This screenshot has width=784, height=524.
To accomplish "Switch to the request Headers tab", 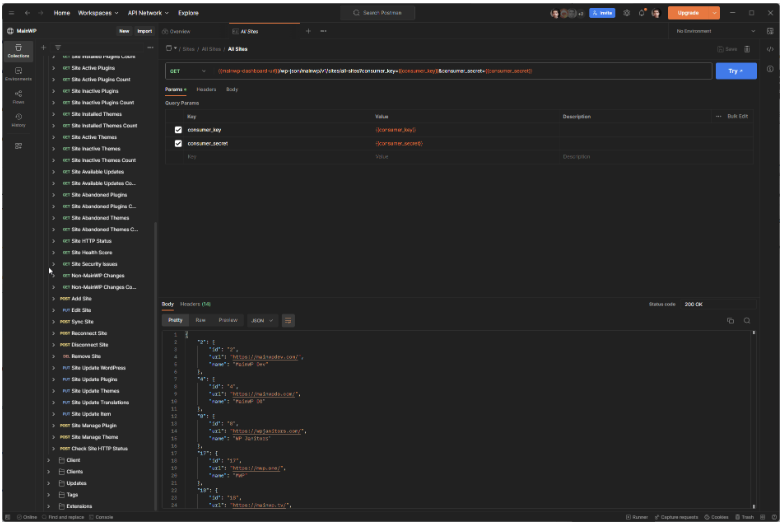I will click(x=206, y=90).
